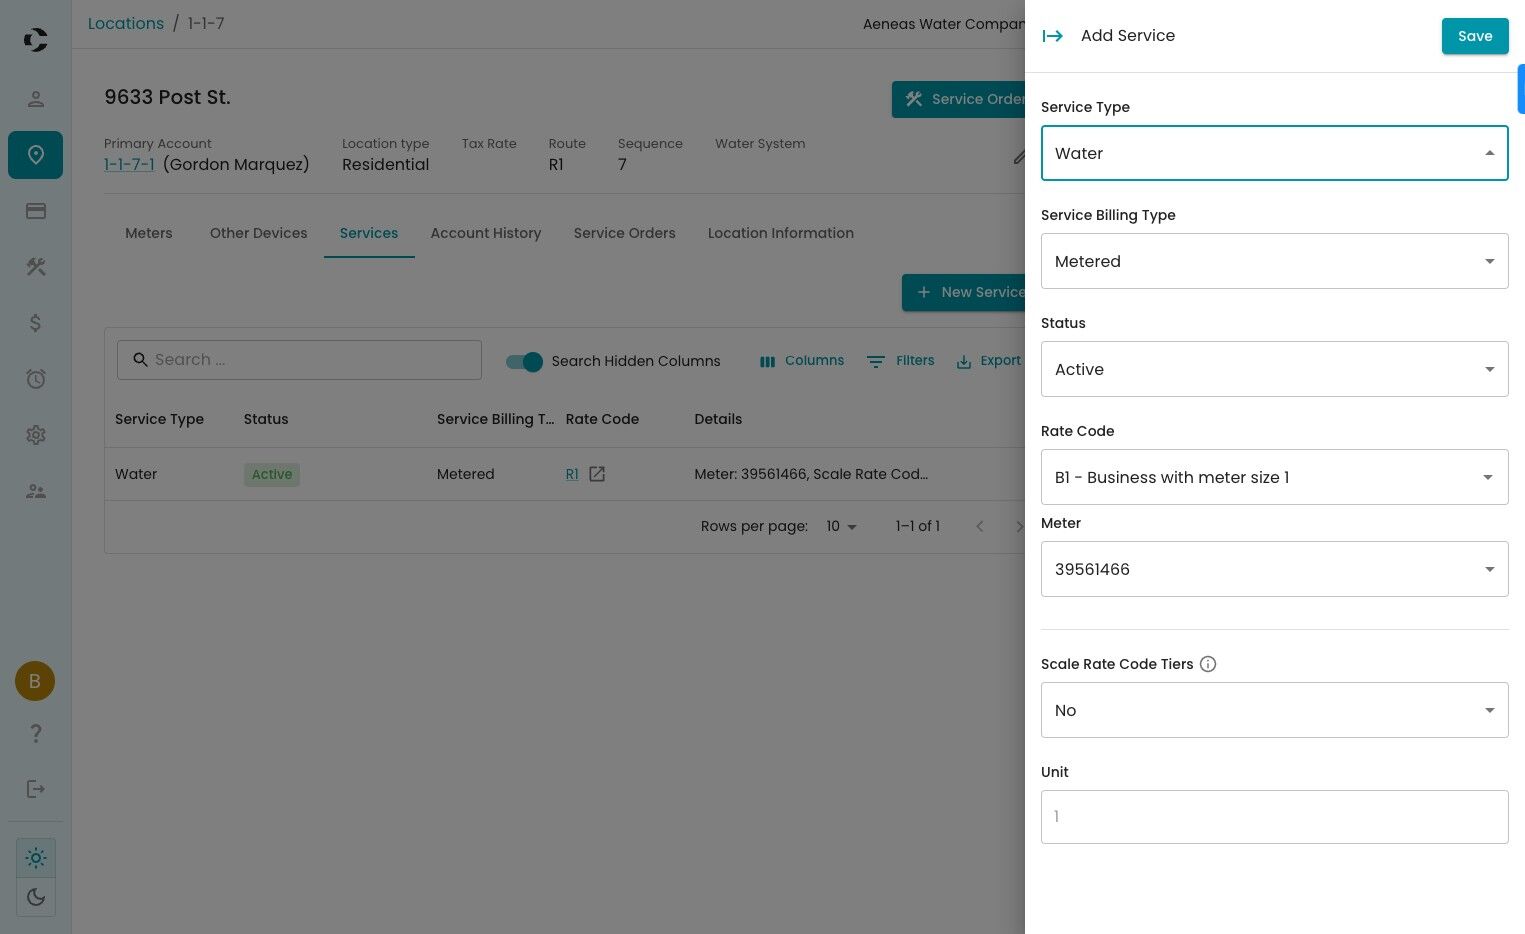Open the payments card icon in sidebar

click(36, 211)
